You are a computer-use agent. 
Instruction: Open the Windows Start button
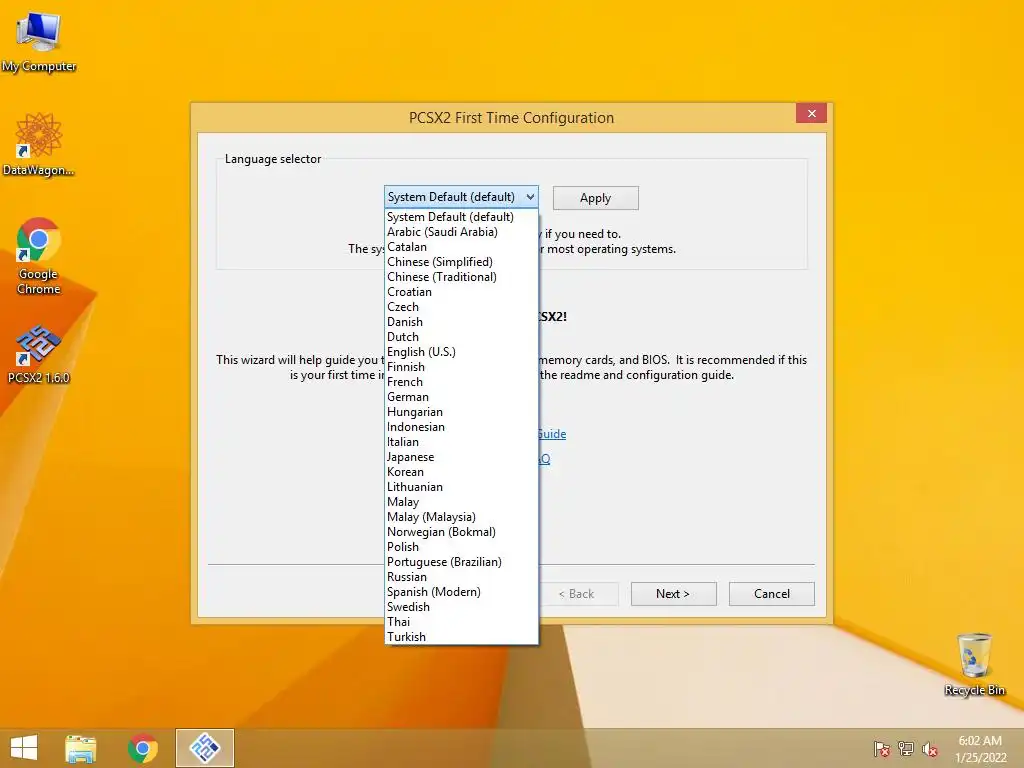pos(24,748)
